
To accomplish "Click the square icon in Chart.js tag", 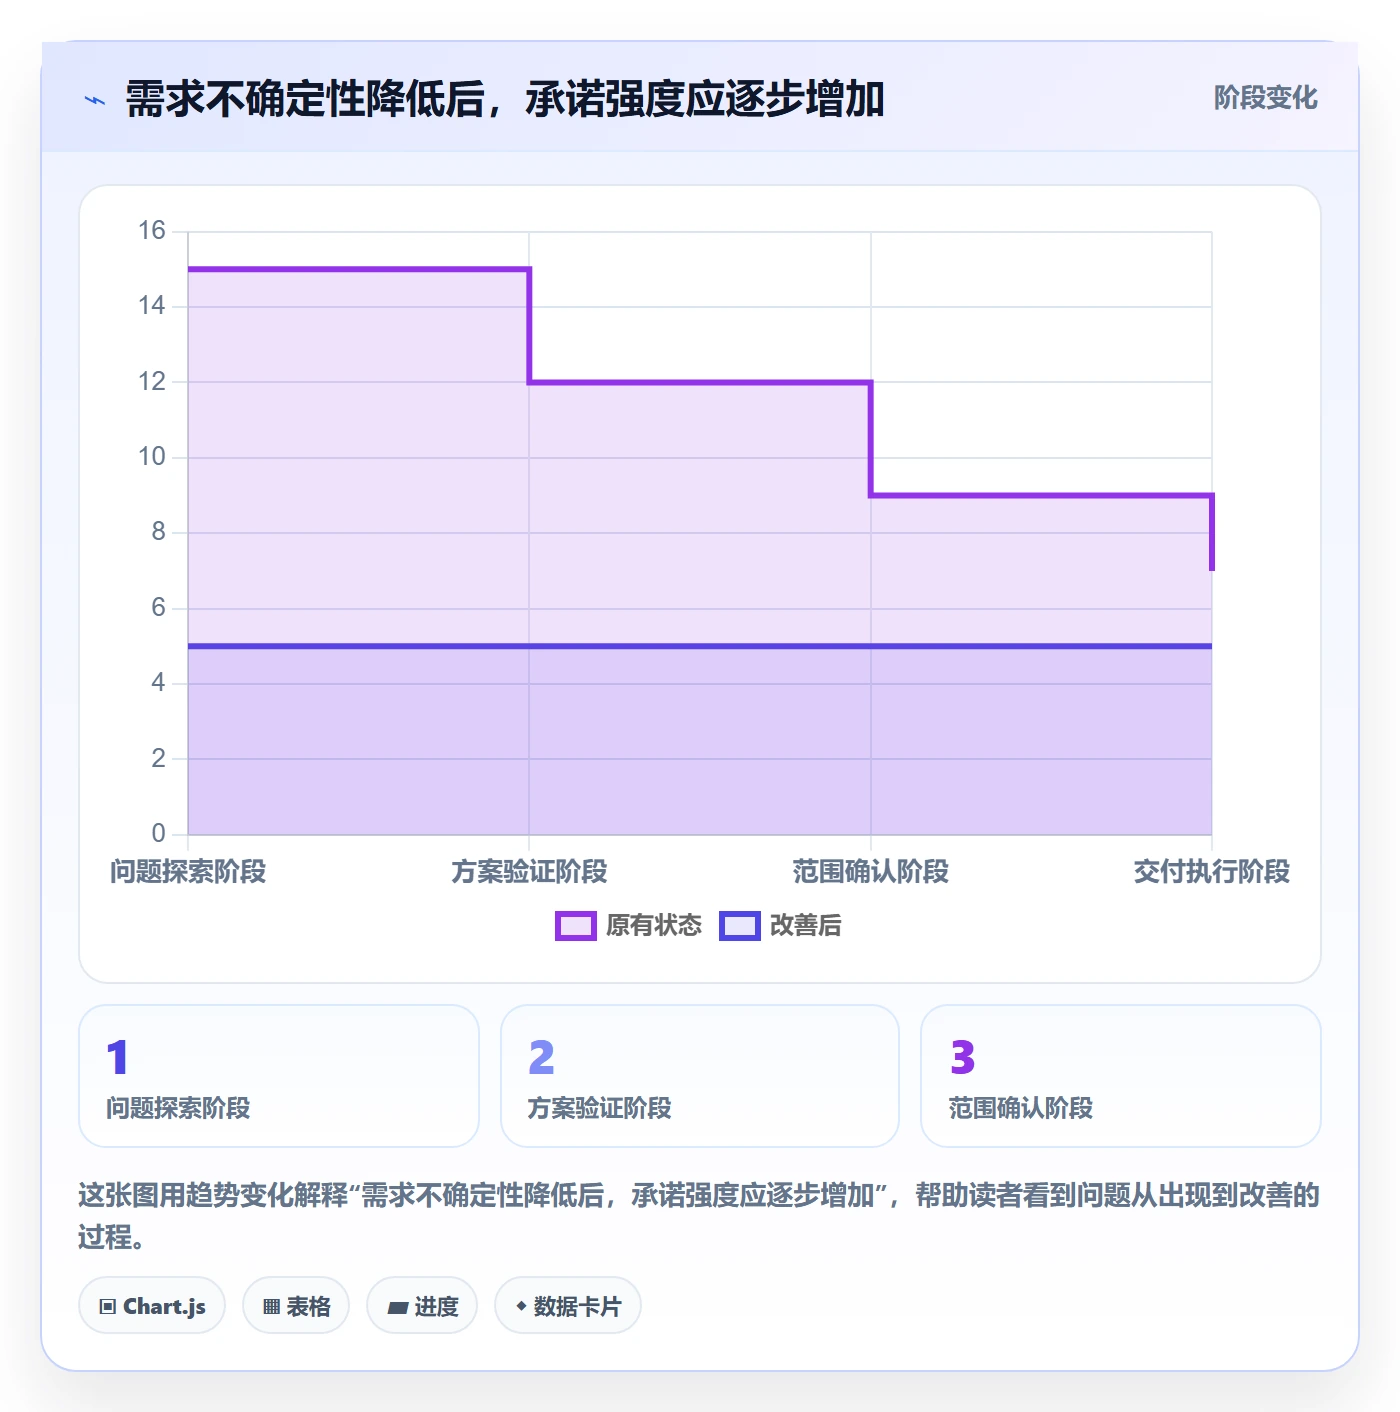I will (x=108, y=1307).
